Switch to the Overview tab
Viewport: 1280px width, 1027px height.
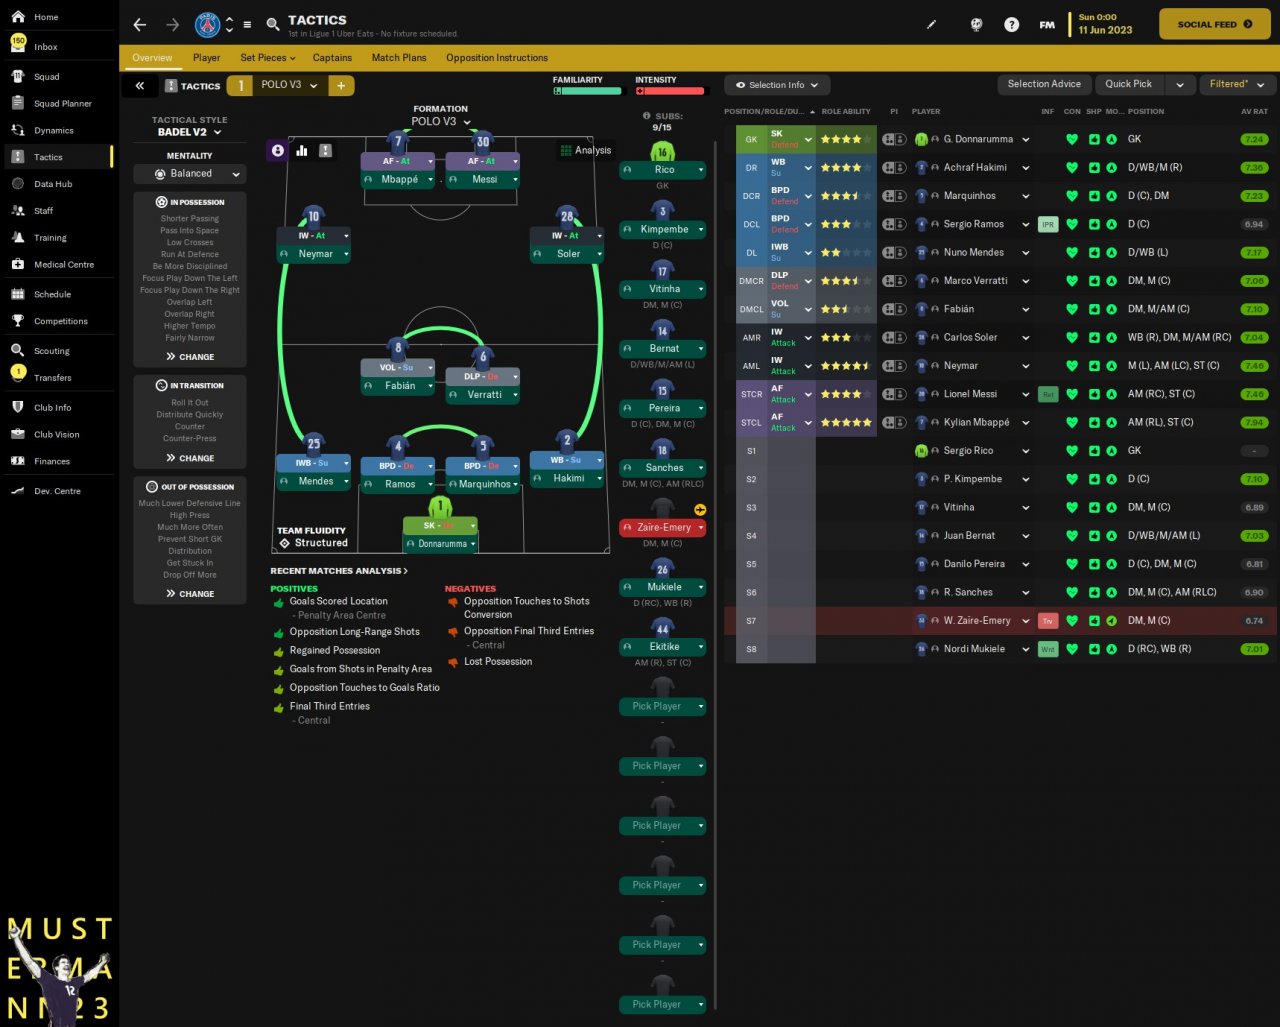coord(152,58)
